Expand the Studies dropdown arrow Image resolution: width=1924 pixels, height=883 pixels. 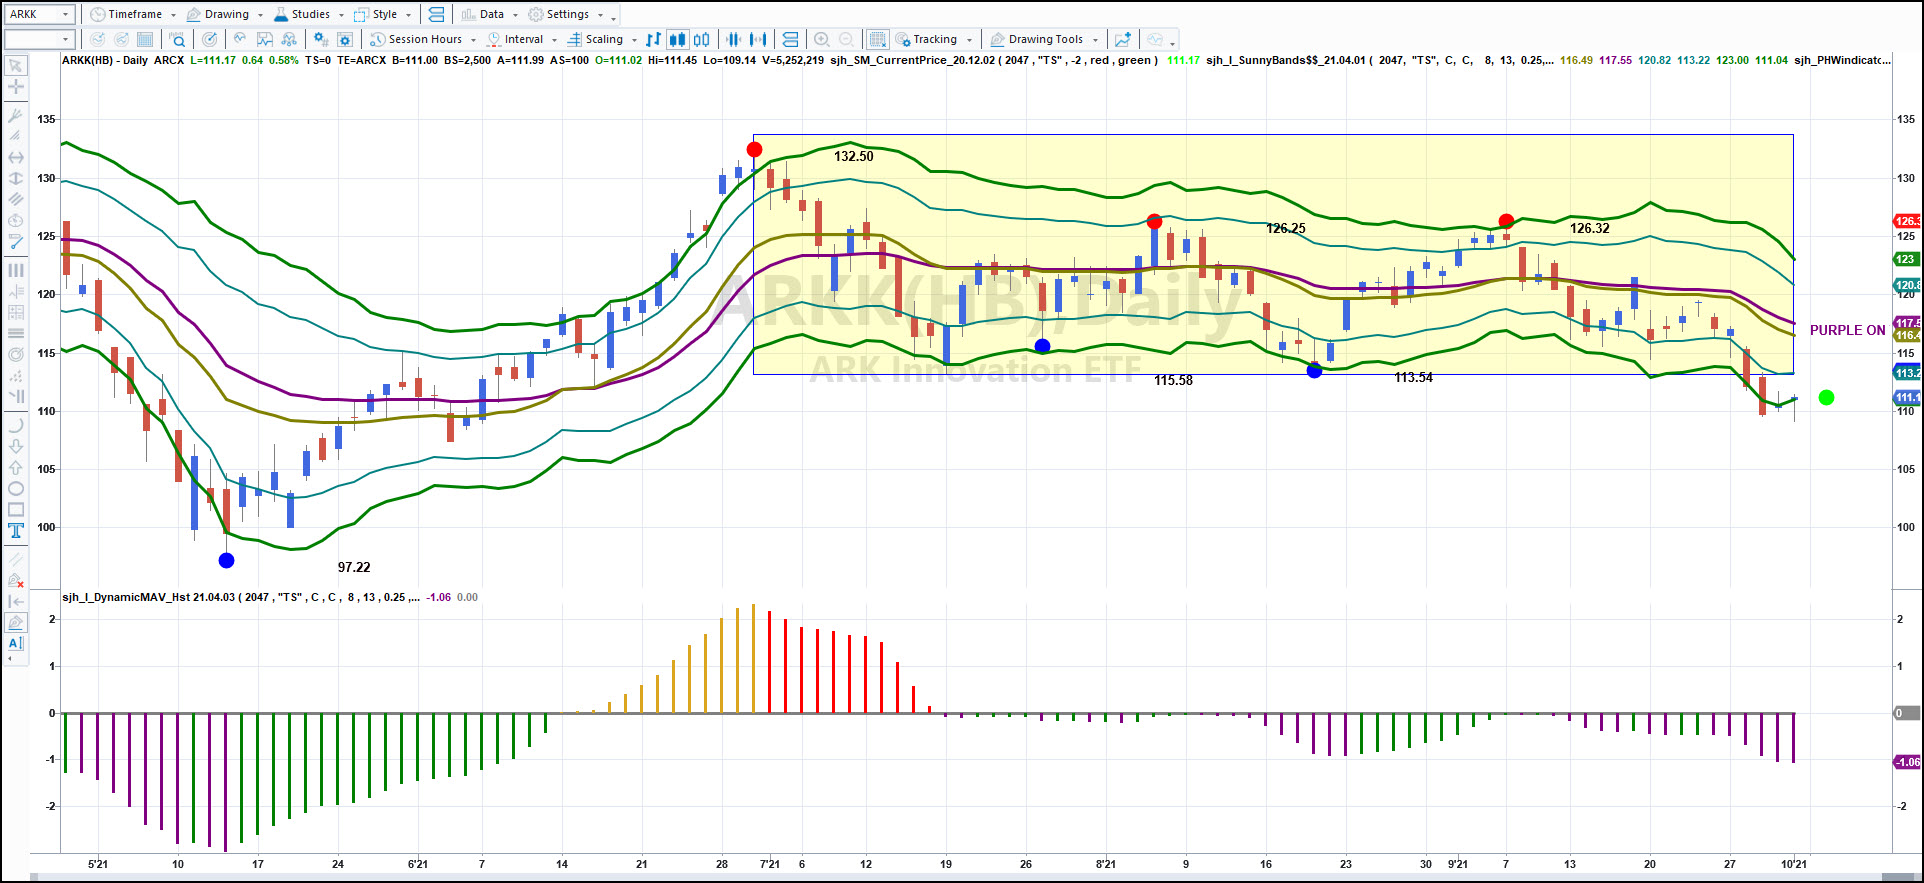pos(341,15)
